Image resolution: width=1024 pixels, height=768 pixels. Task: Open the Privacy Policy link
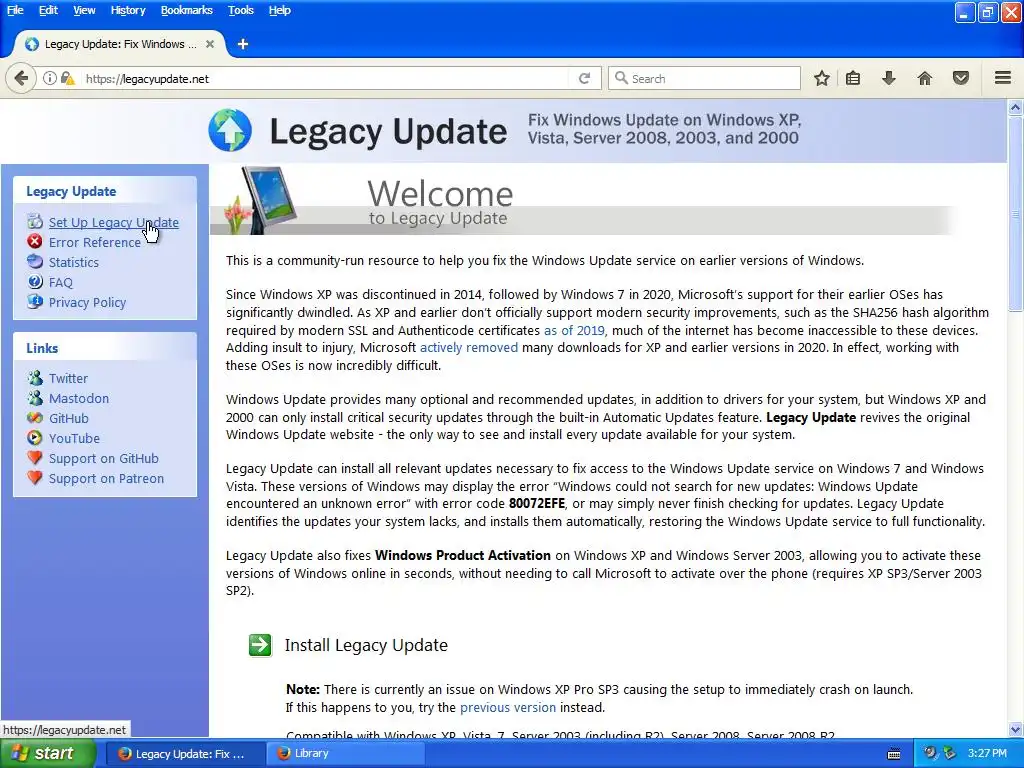click(x=88, y=302)
